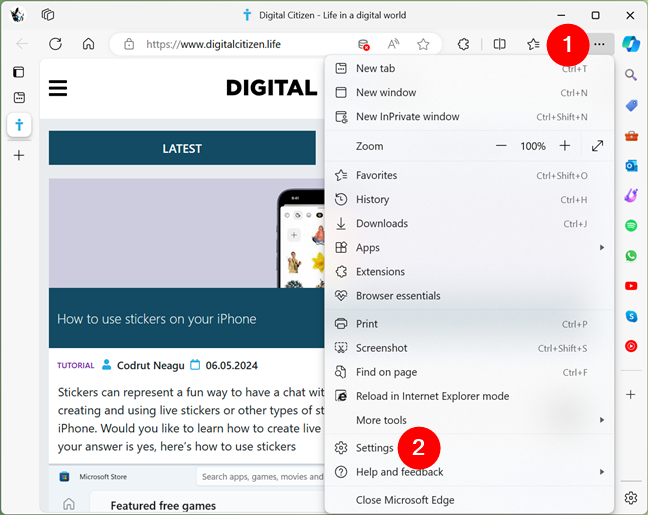Add this page to favorites star
This screenshot has width=648, height=515.
423,44
